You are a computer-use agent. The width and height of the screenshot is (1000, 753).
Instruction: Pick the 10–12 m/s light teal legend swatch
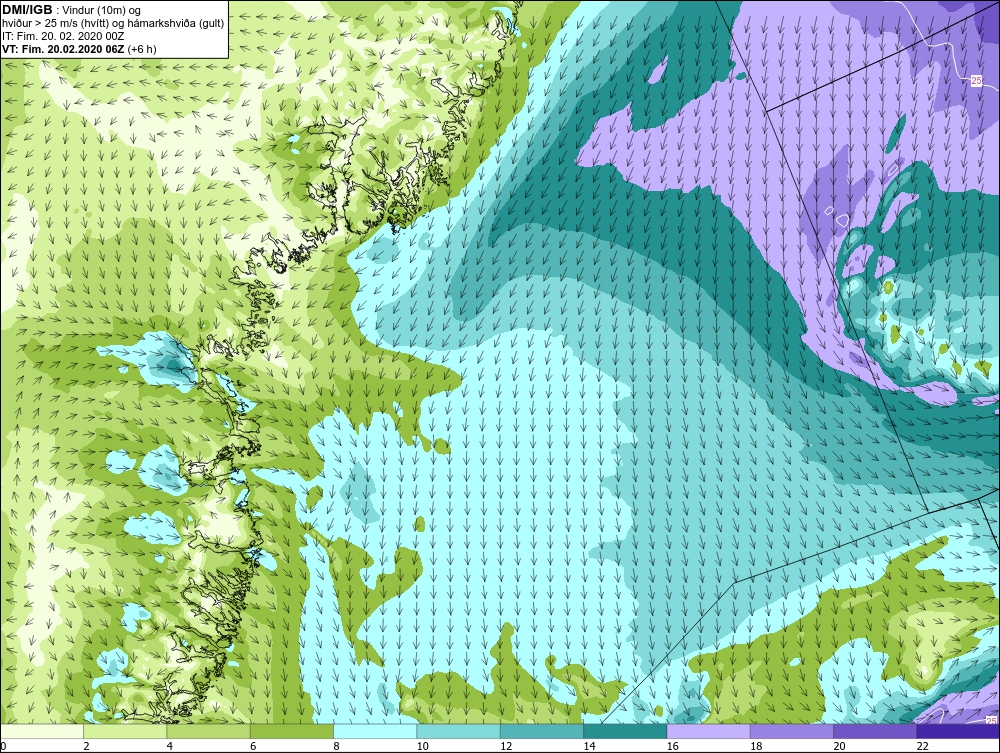[459, 731]
